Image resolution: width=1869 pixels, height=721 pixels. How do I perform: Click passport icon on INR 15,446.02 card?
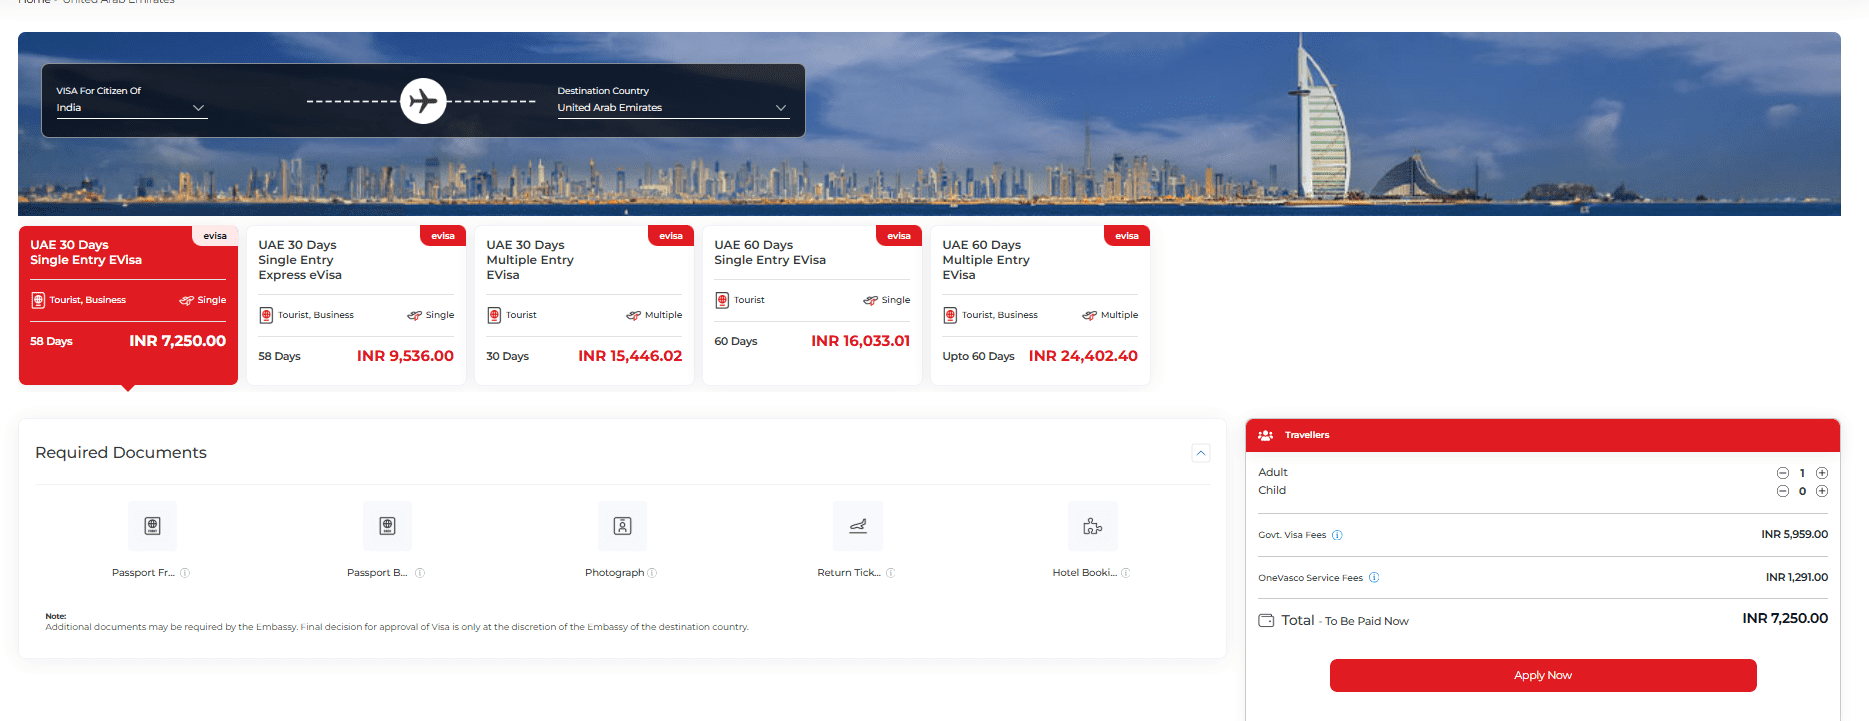pyautogui.click(x=494, y=315)
